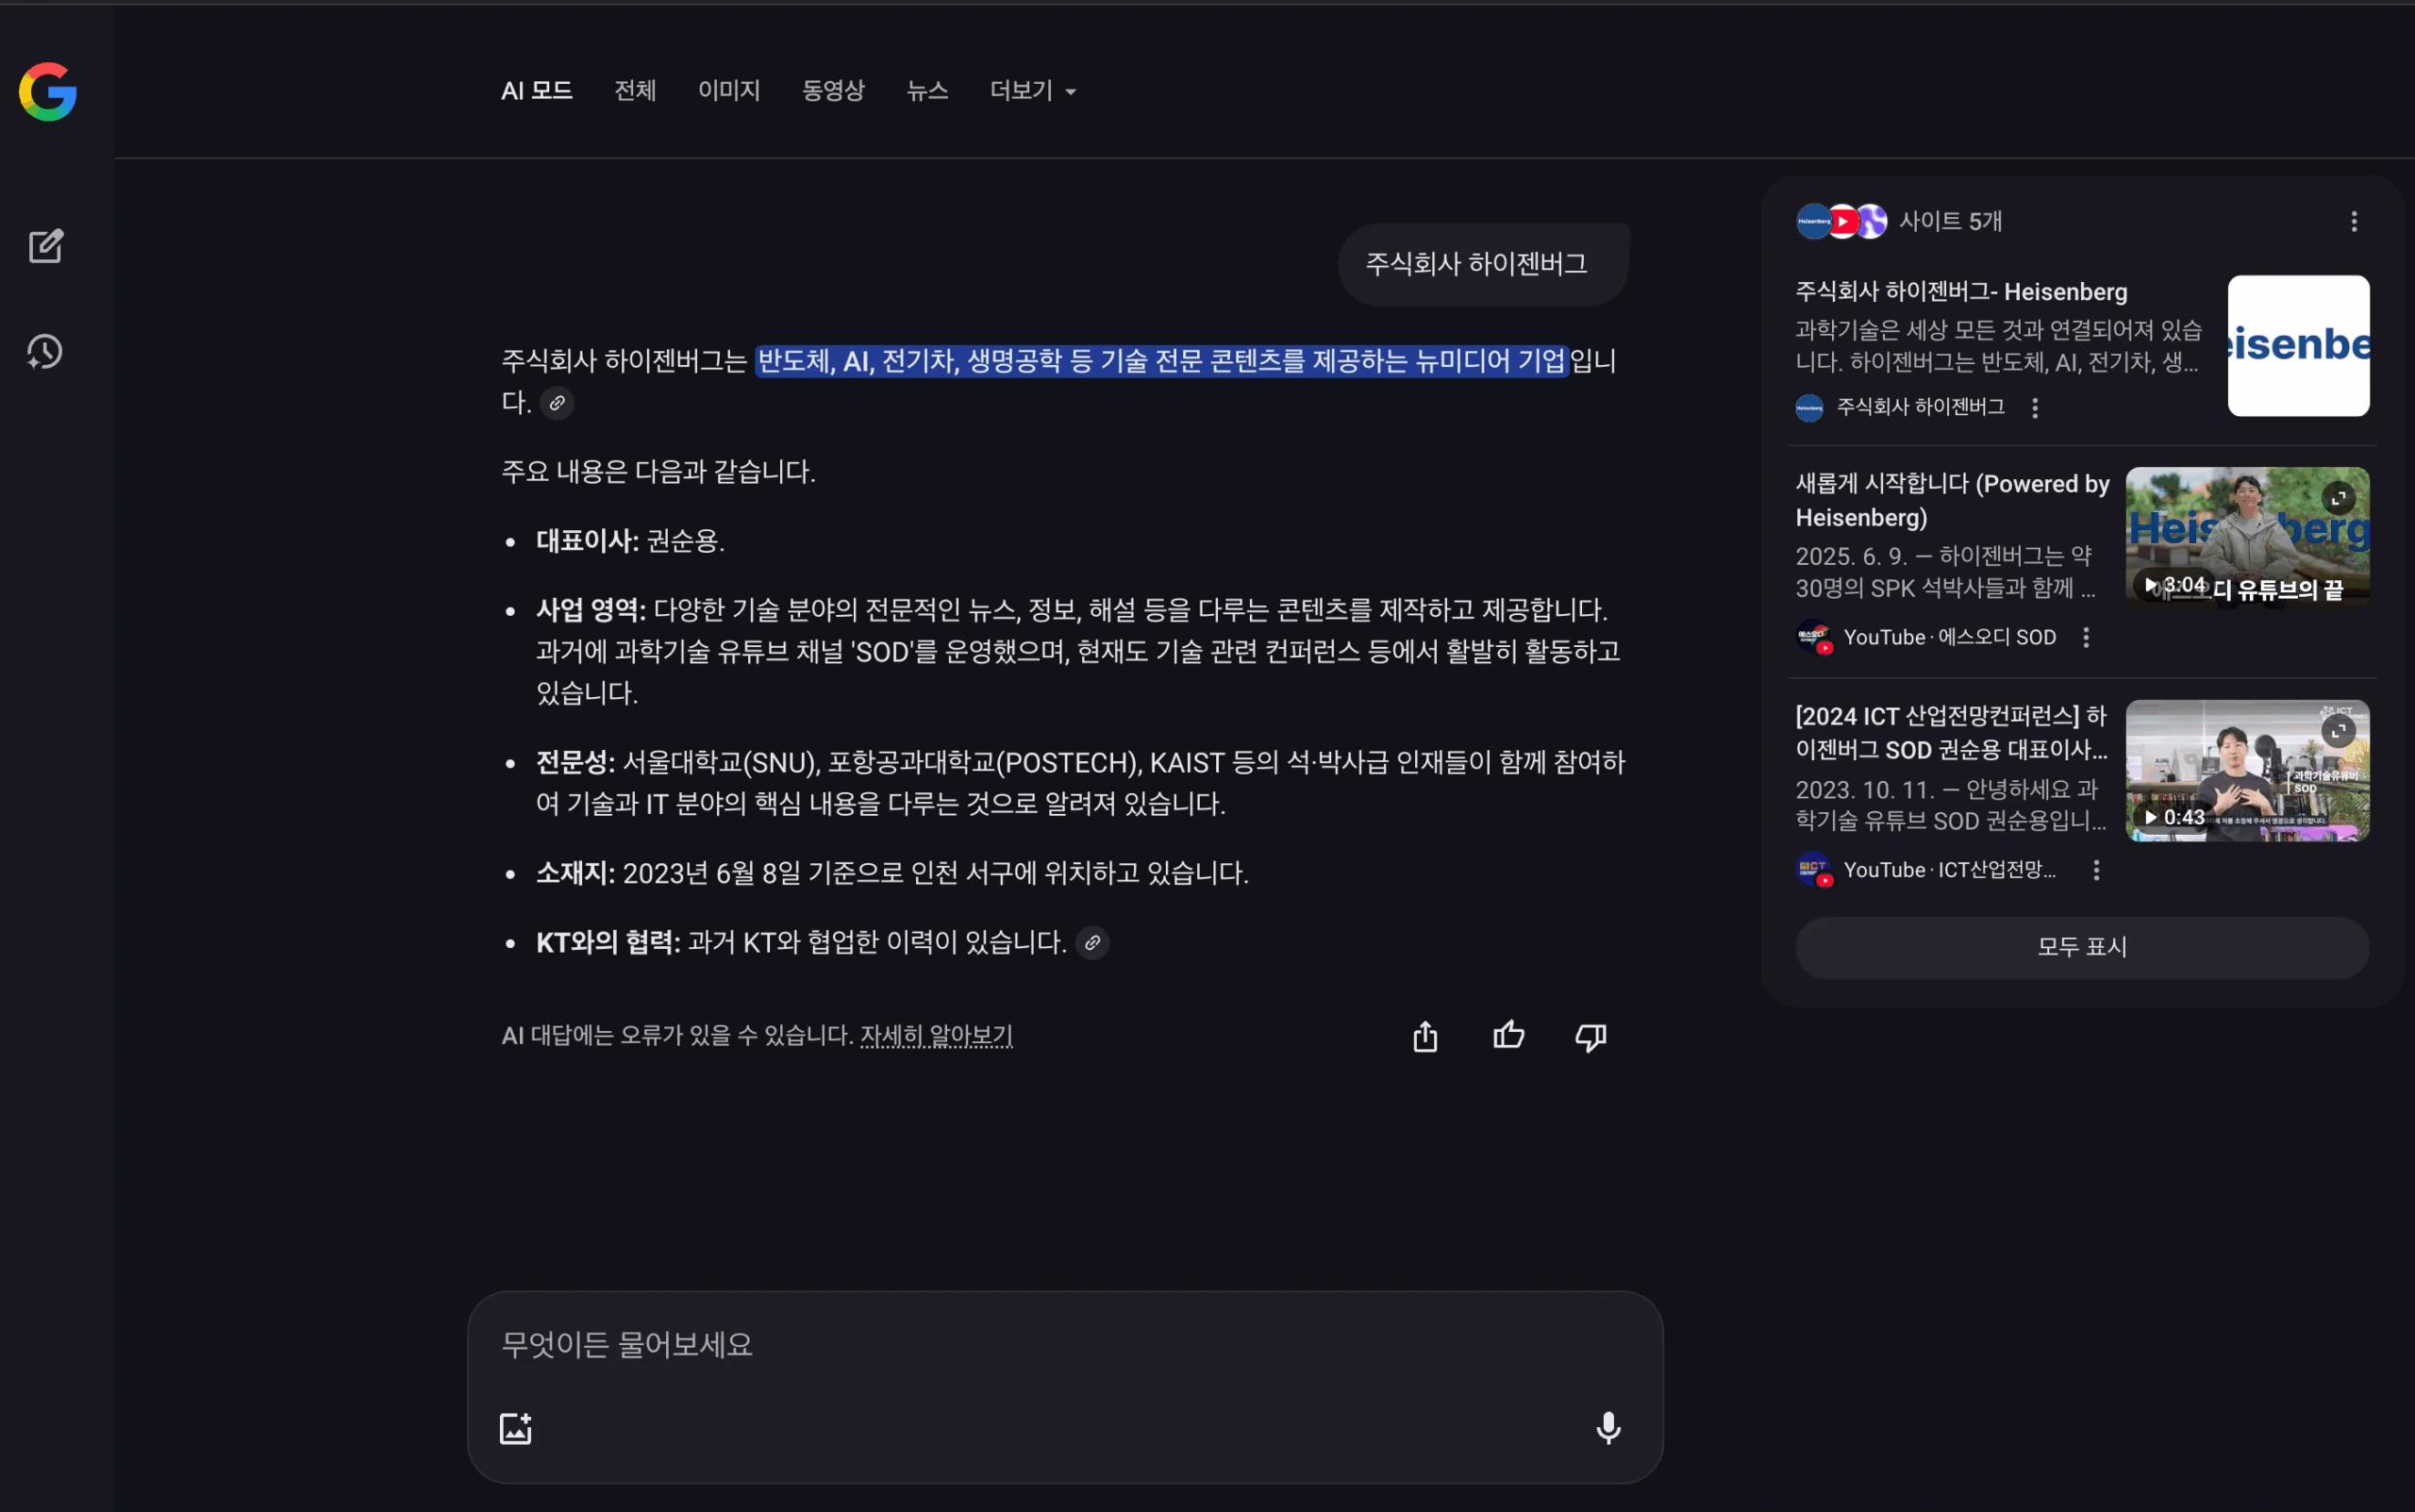The width and height of the screenshot is (2415, 1512).
Task: Click the Google logo icon
Action: point(47,92)
